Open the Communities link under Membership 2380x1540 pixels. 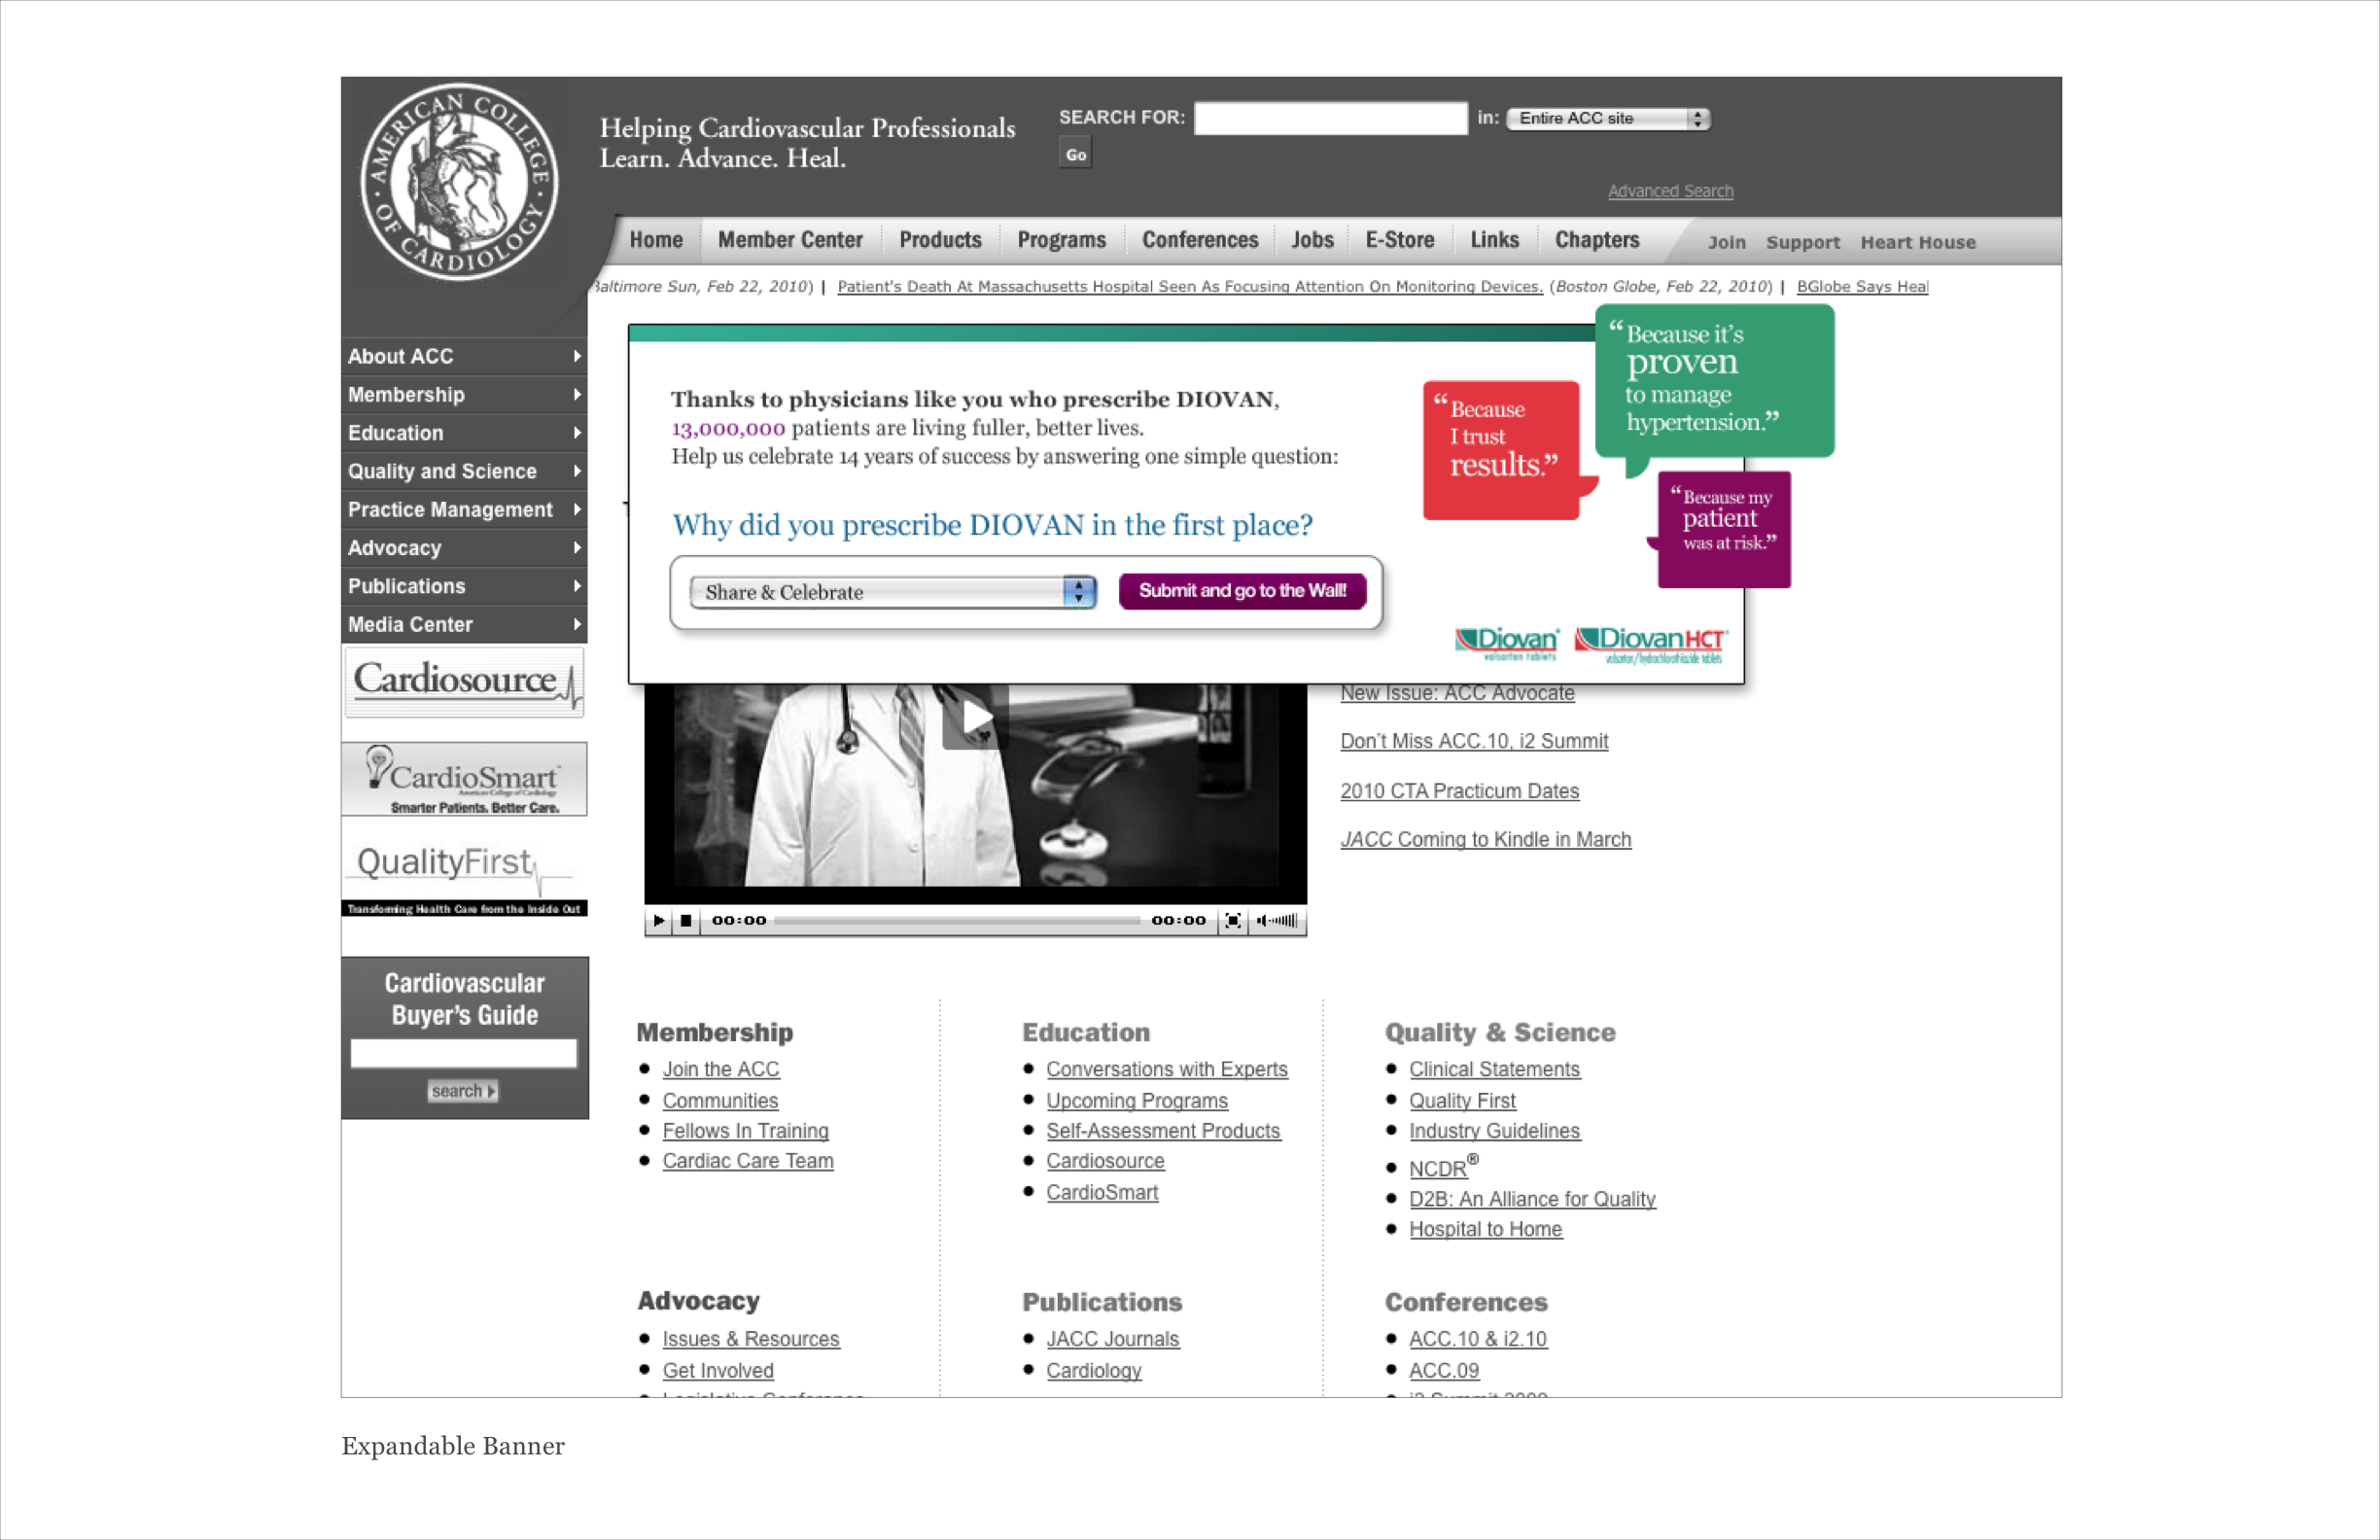[x=720, y=1100]
